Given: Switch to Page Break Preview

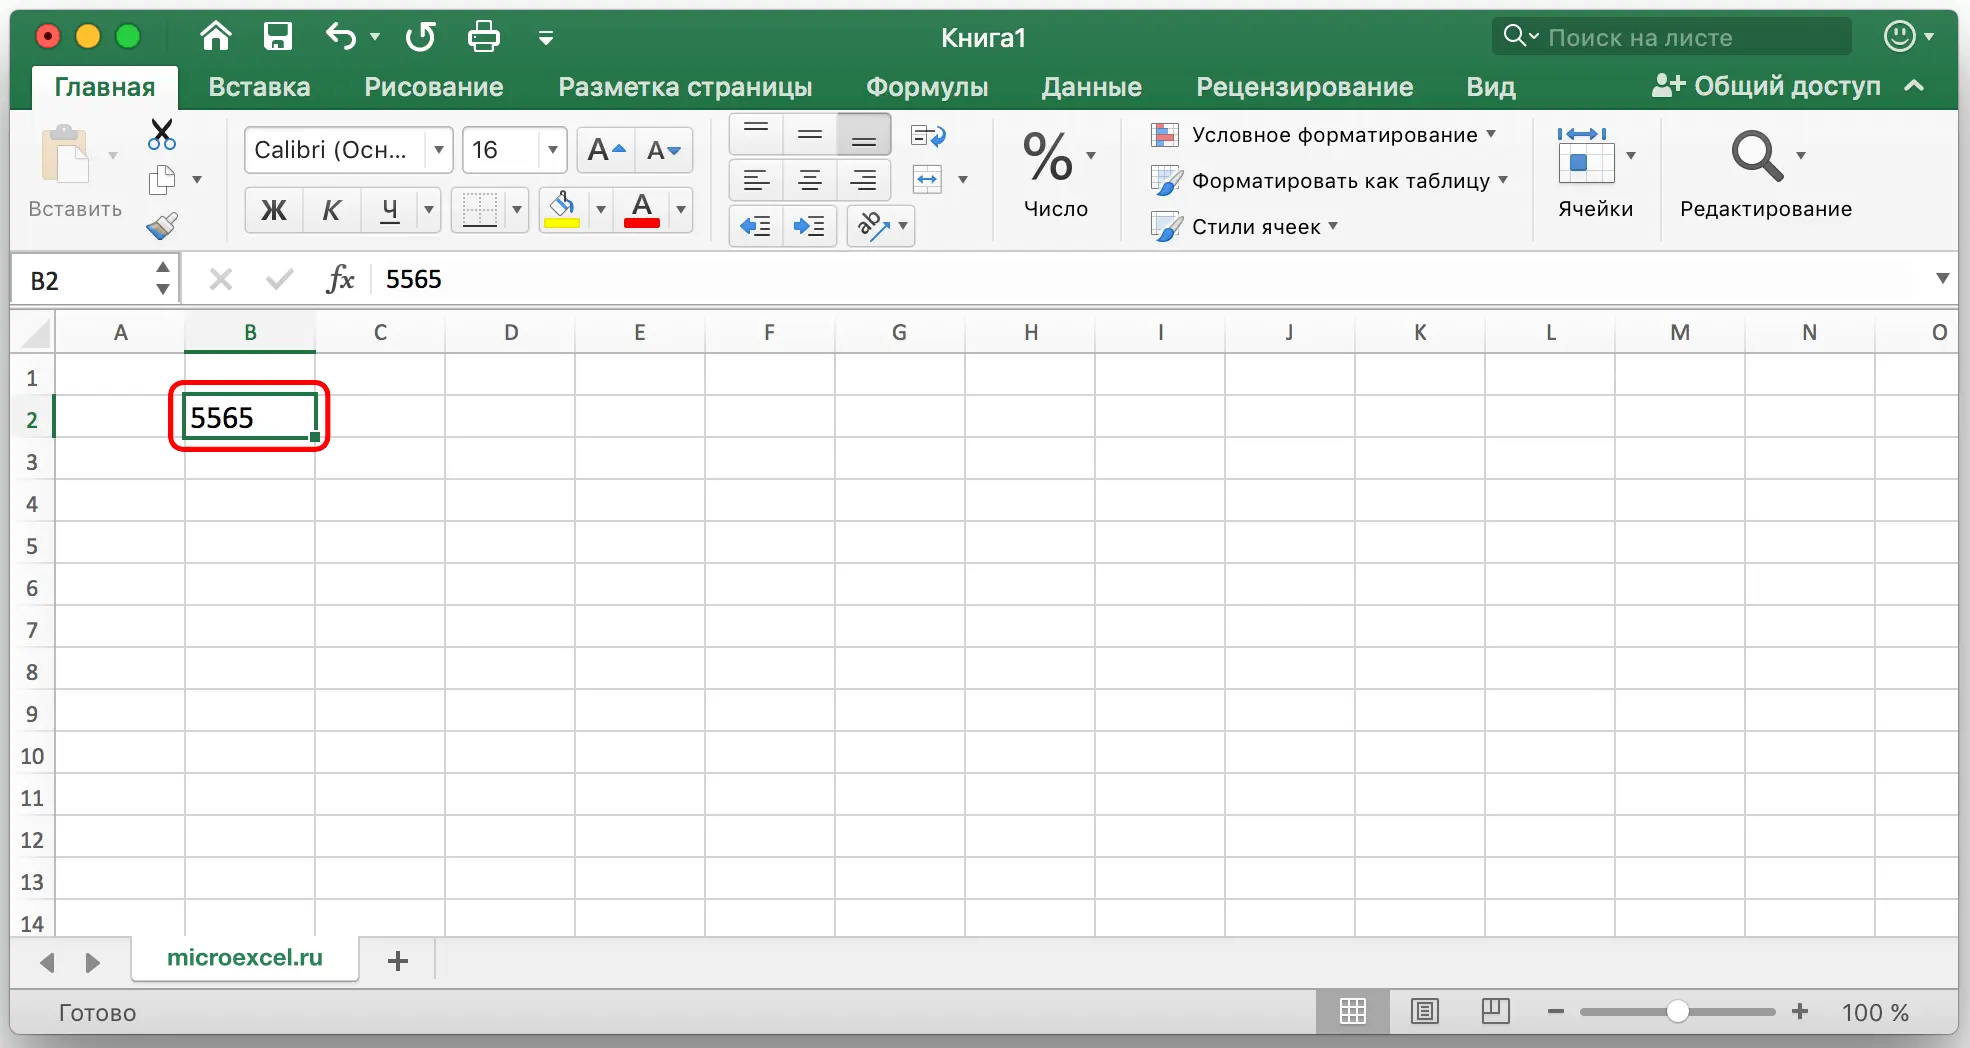Looking at the screenshot, I should [x=1495, y=1012].
